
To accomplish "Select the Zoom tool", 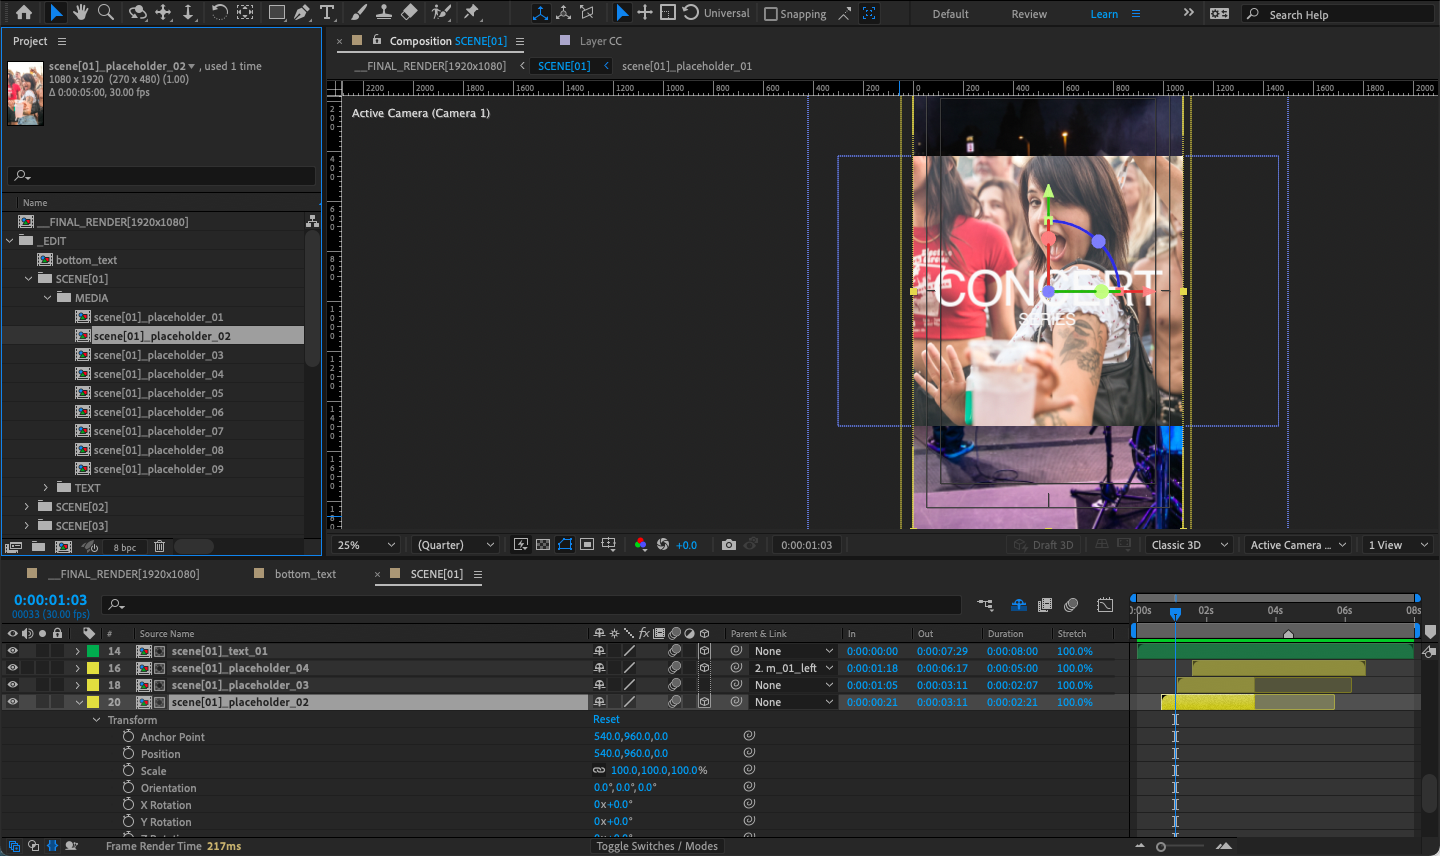I will 104,13.
